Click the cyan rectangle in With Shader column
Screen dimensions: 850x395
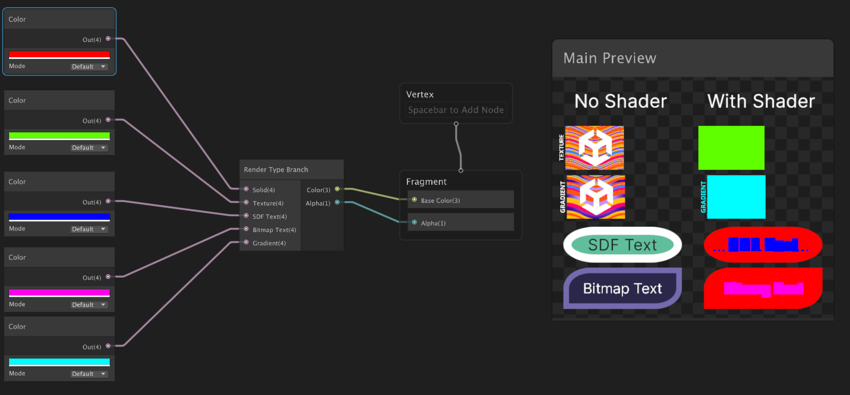click(736, 197)
